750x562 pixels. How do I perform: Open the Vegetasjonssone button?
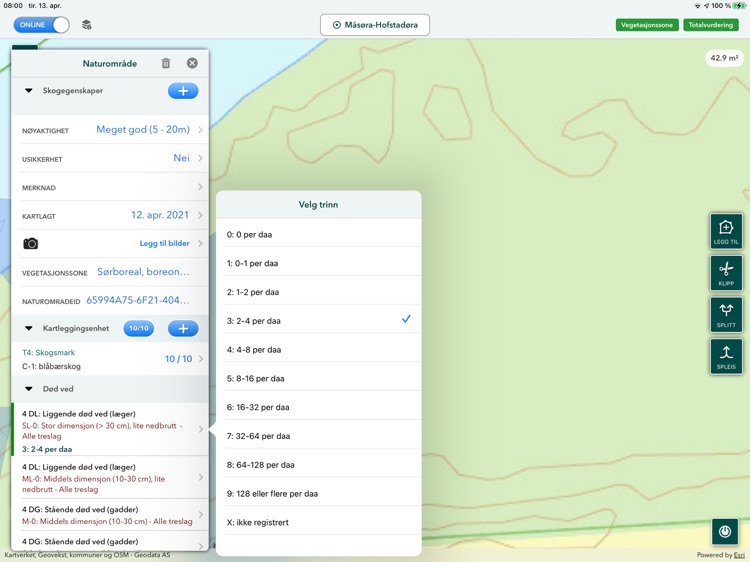click(647, 25)
